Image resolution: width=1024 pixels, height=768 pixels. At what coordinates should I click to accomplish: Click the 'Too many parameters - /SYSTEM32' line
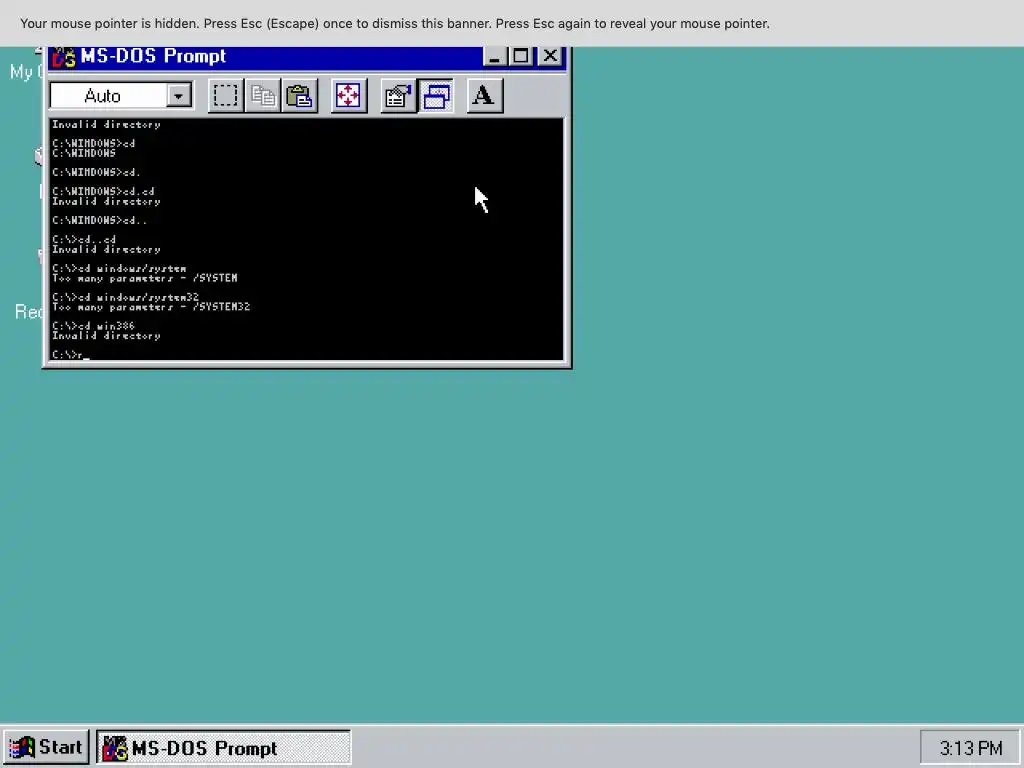point(151,307)
